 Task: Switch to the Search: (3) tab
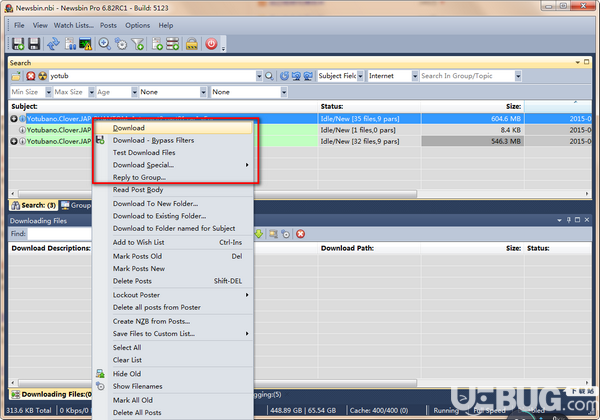coord(34,205)
